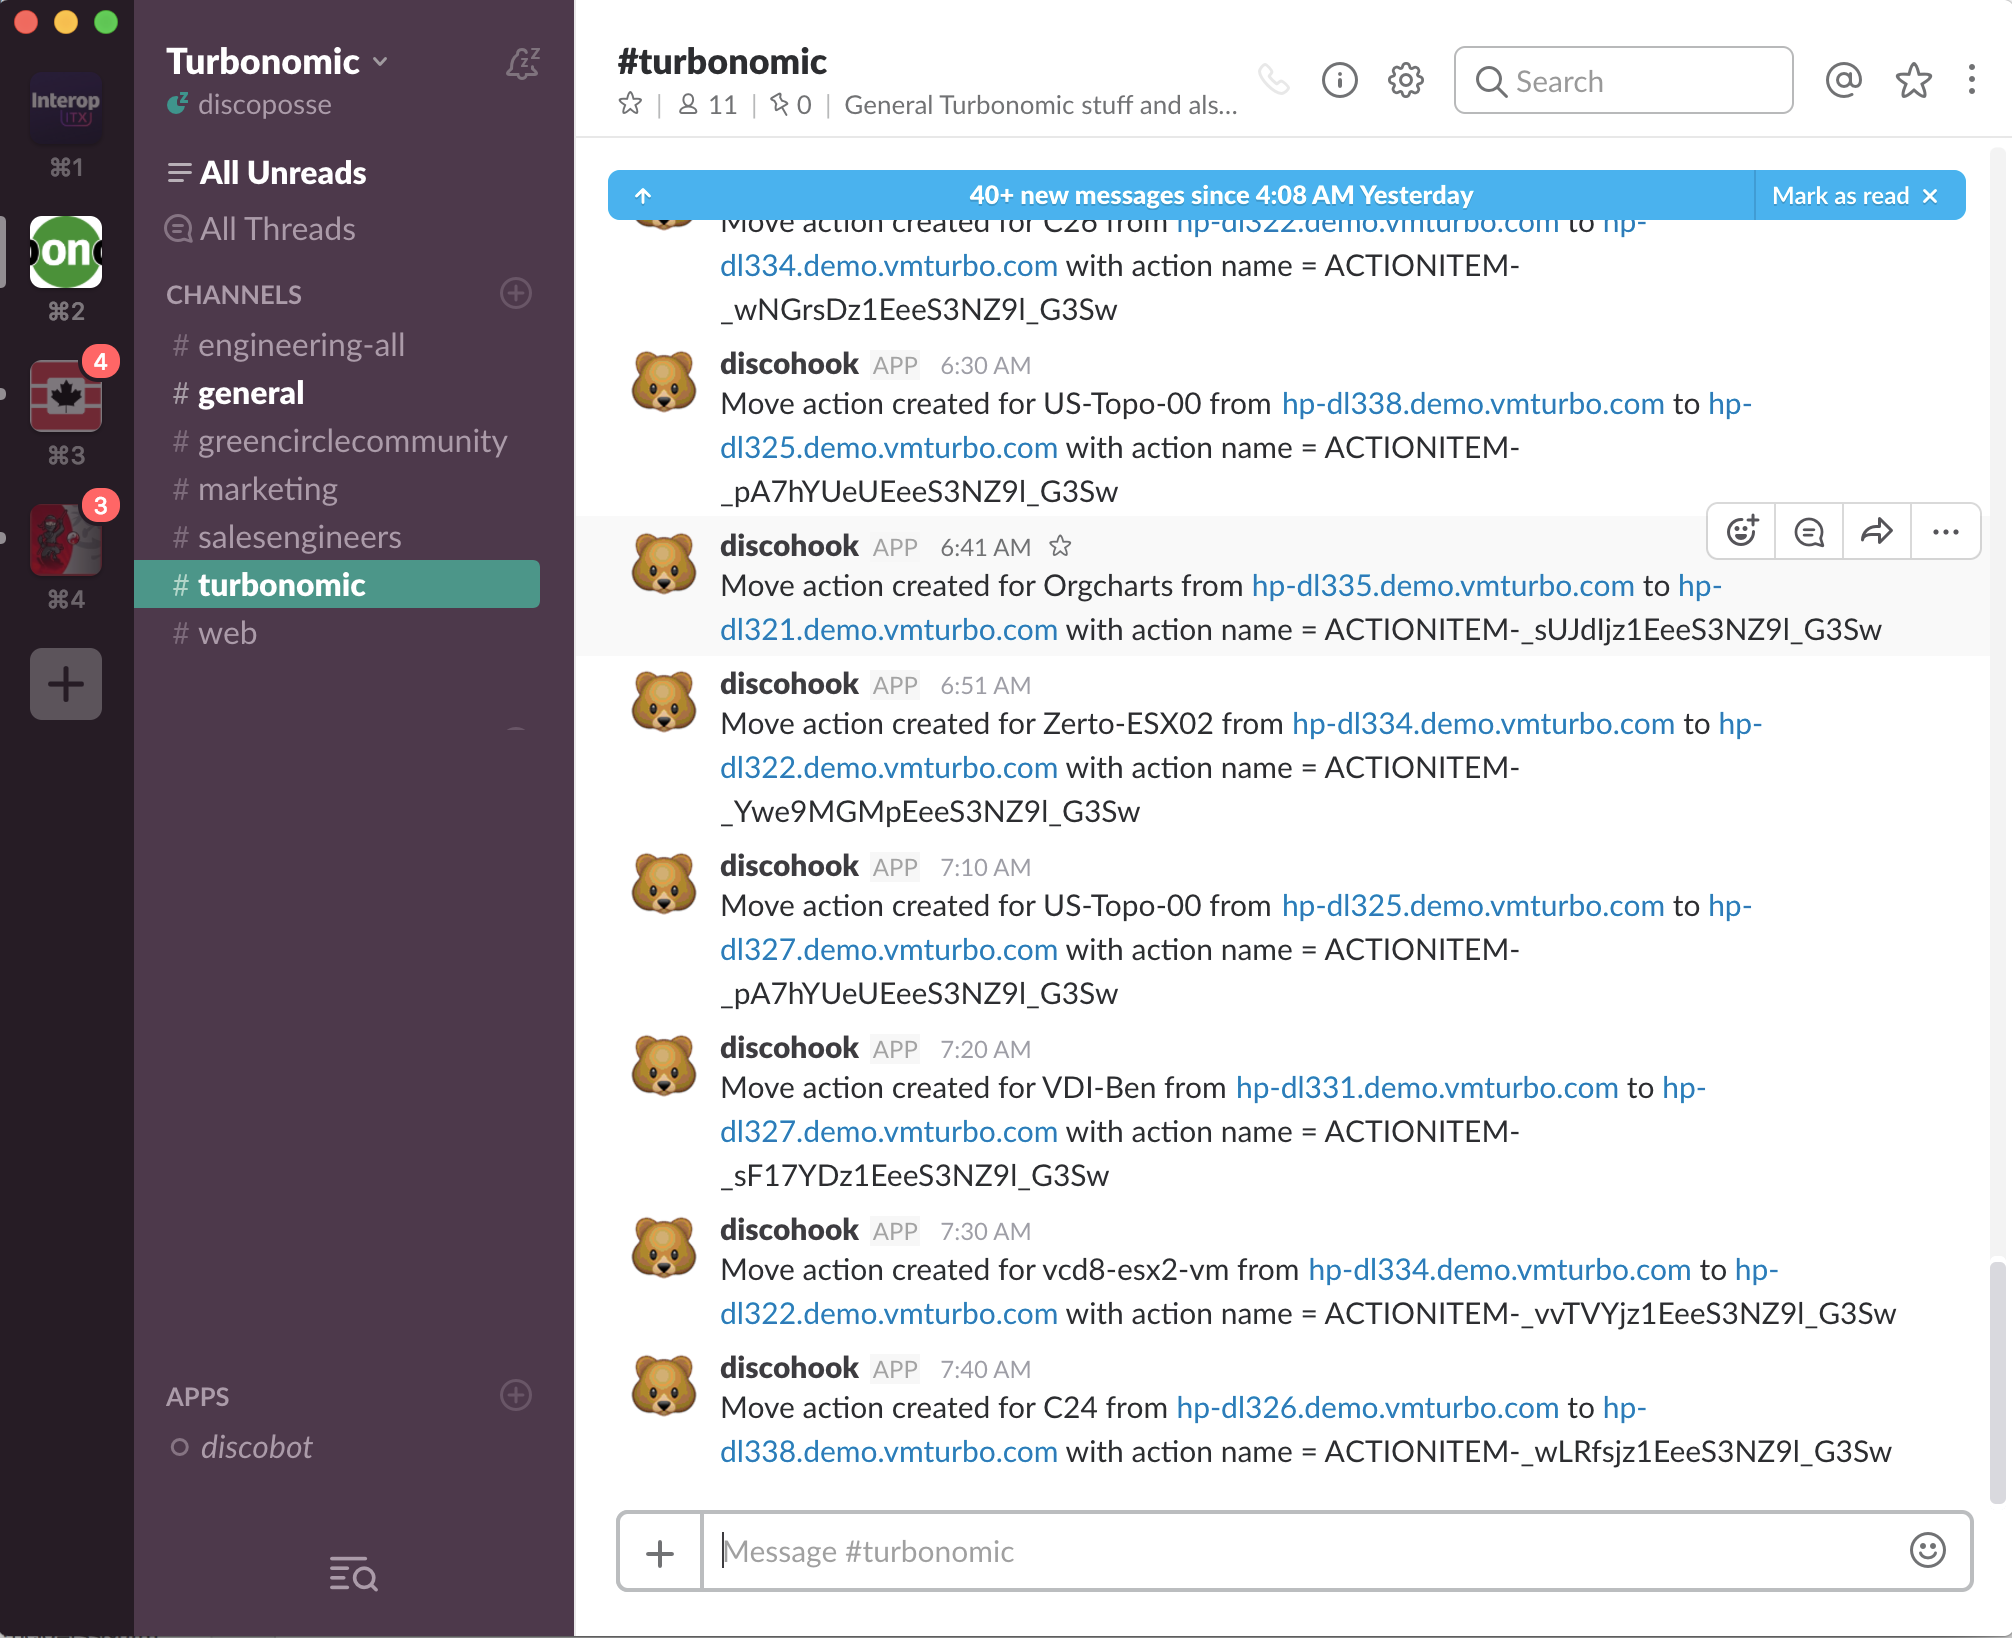Star the 6:41 AM discohook message
2012x1638 pixels.
click(x=1060, y=546)
